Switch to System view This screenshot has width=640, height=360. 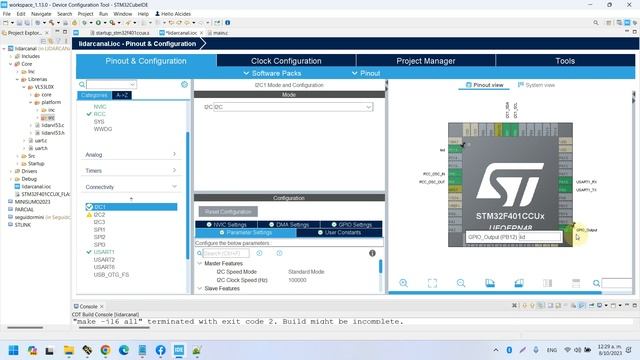pyautogui.click(x=536, y=85)
